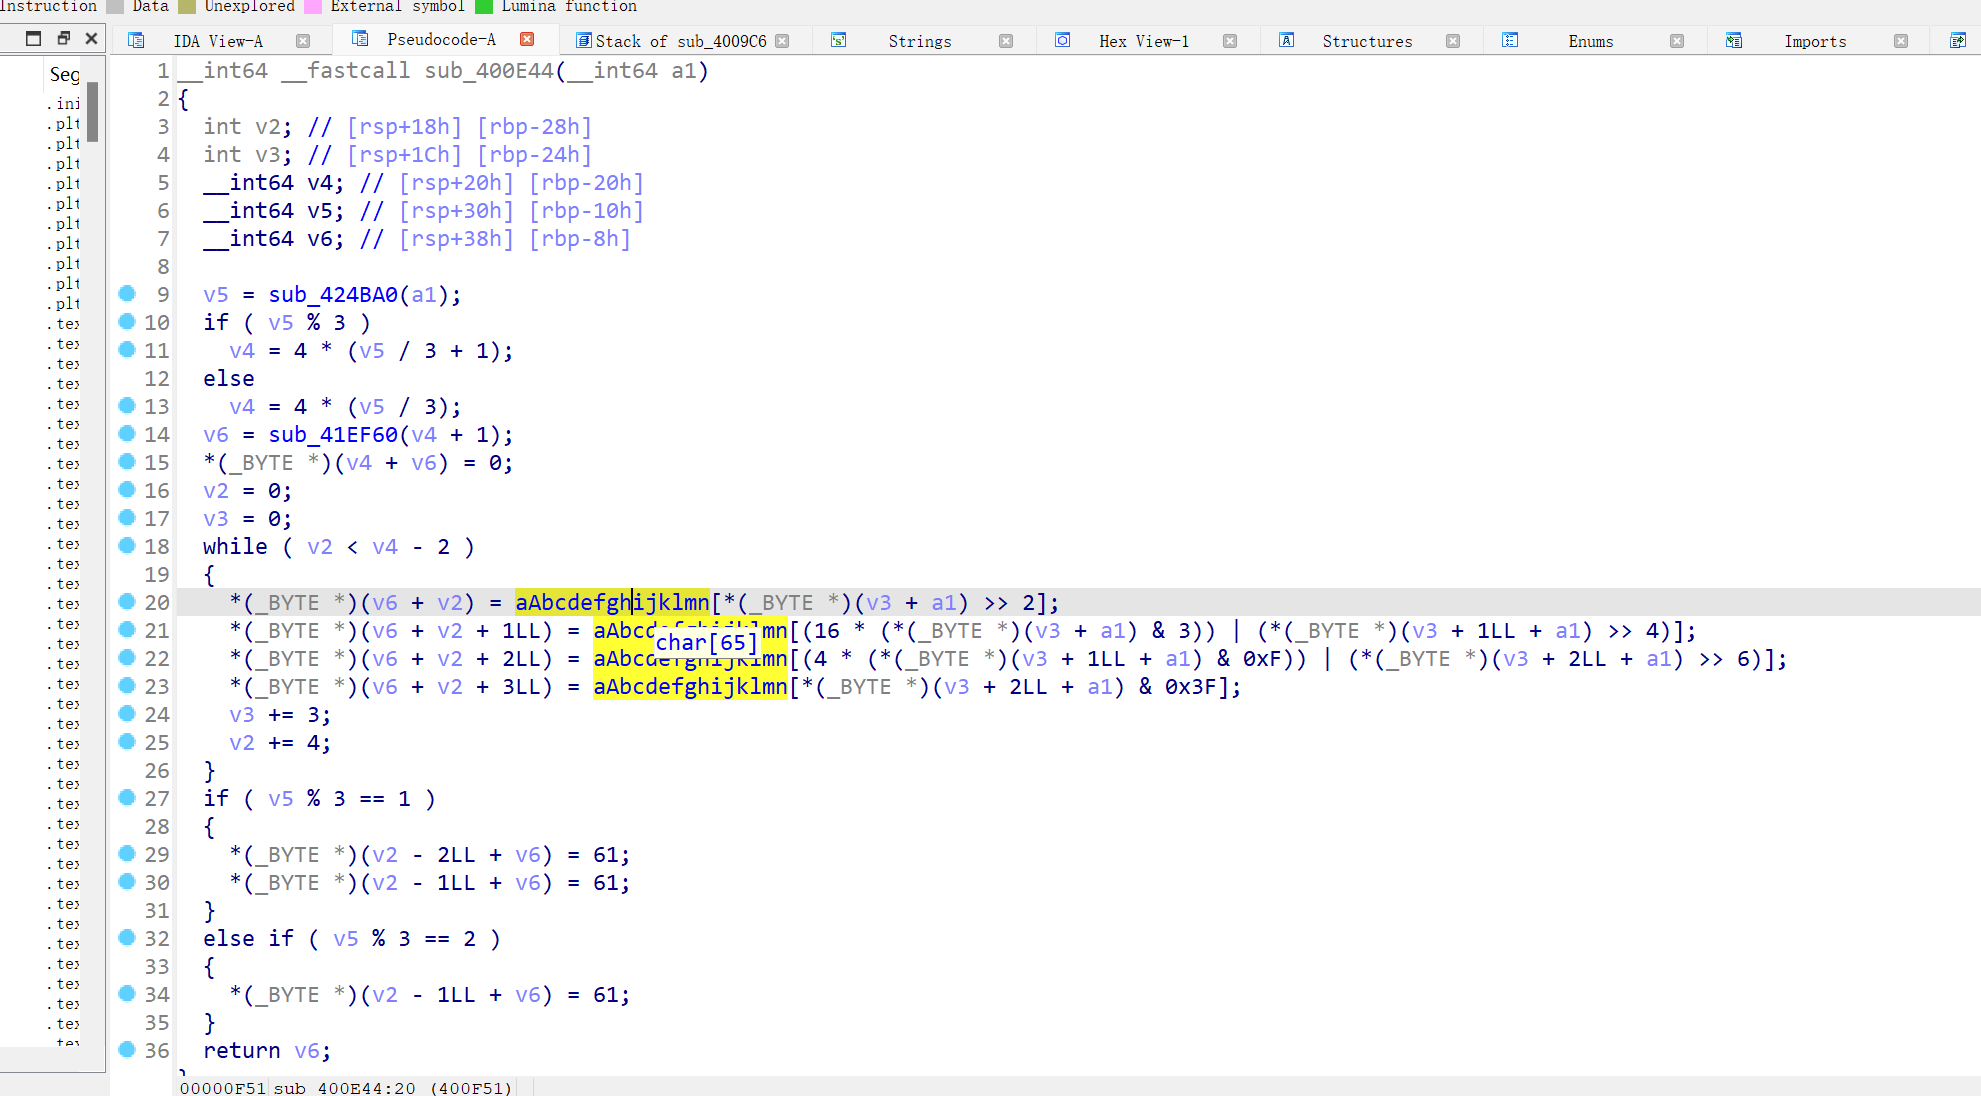The width and height of the screenshot is (1981, 1096).
Task: Open Stack of sub_4009C6 tab
Action: (684, 40)
